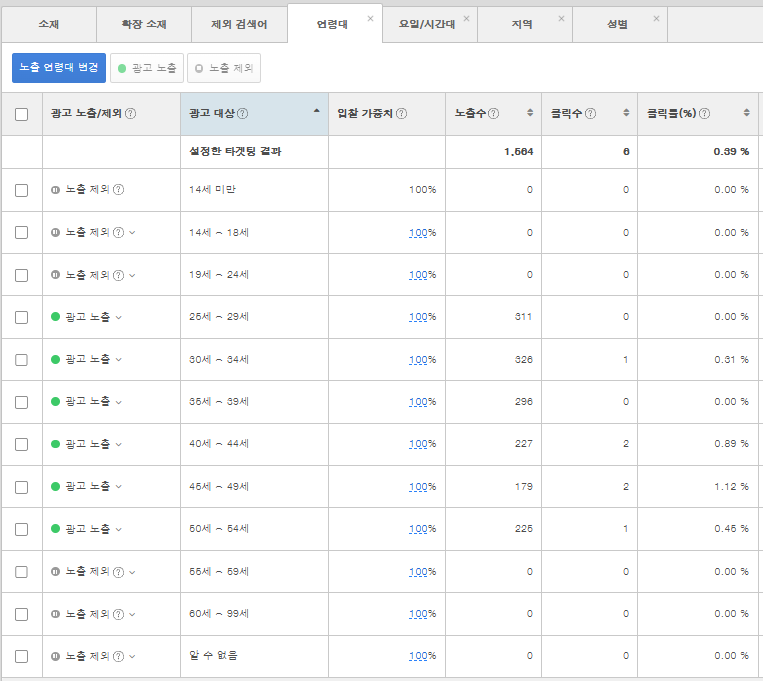The image size is (763, 681).
Task: Click help icon in 14세 ~ 18세 row
Action: 118,233
